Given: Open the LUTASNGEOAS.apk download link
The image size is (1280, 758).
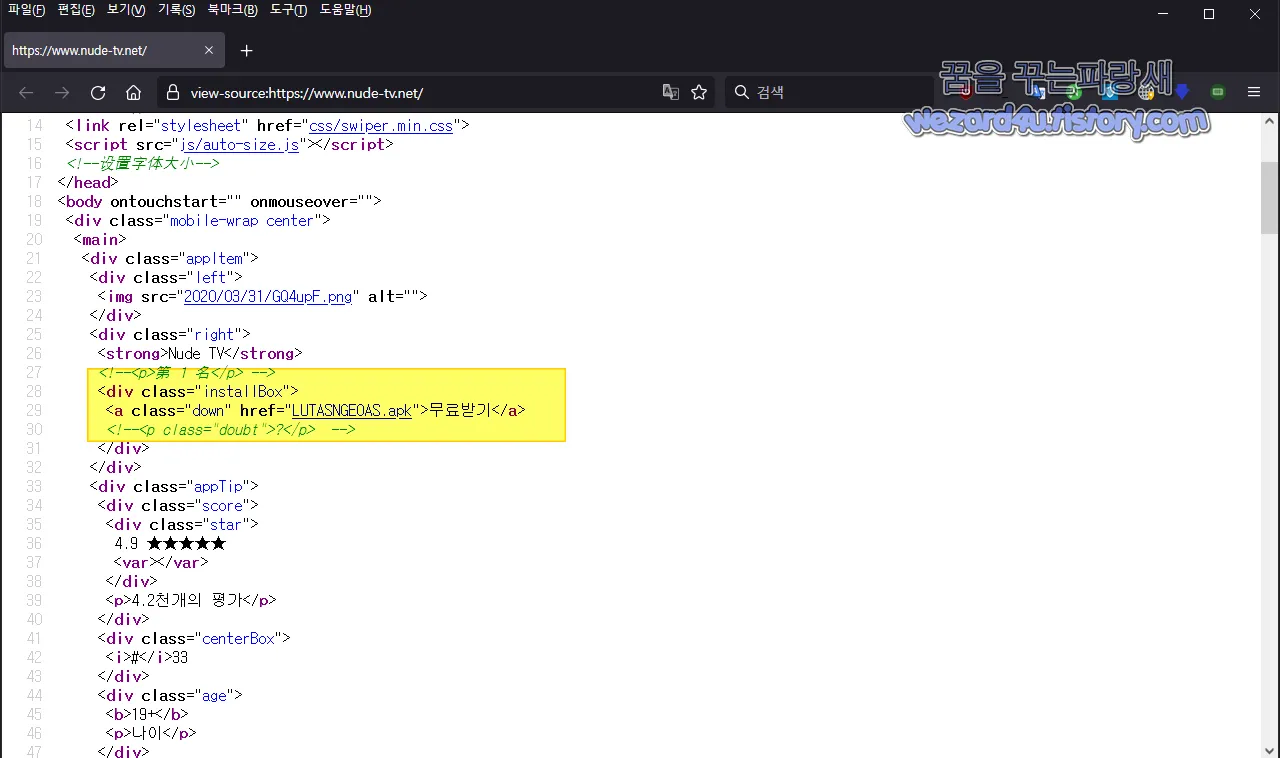Looking at the screenshot, I should 352,411.
